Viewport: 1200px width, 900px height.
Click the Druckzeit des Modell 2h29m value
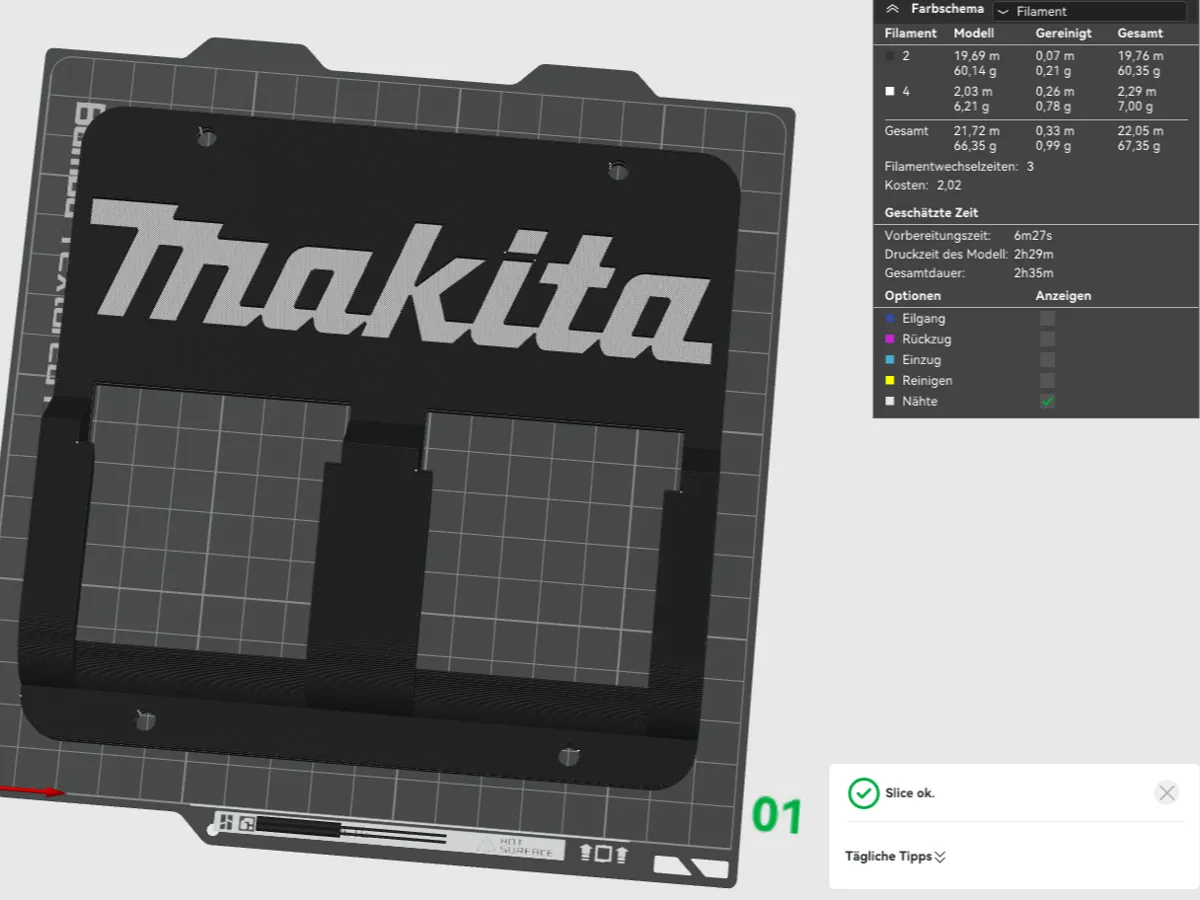click(x=1033, y=254)
